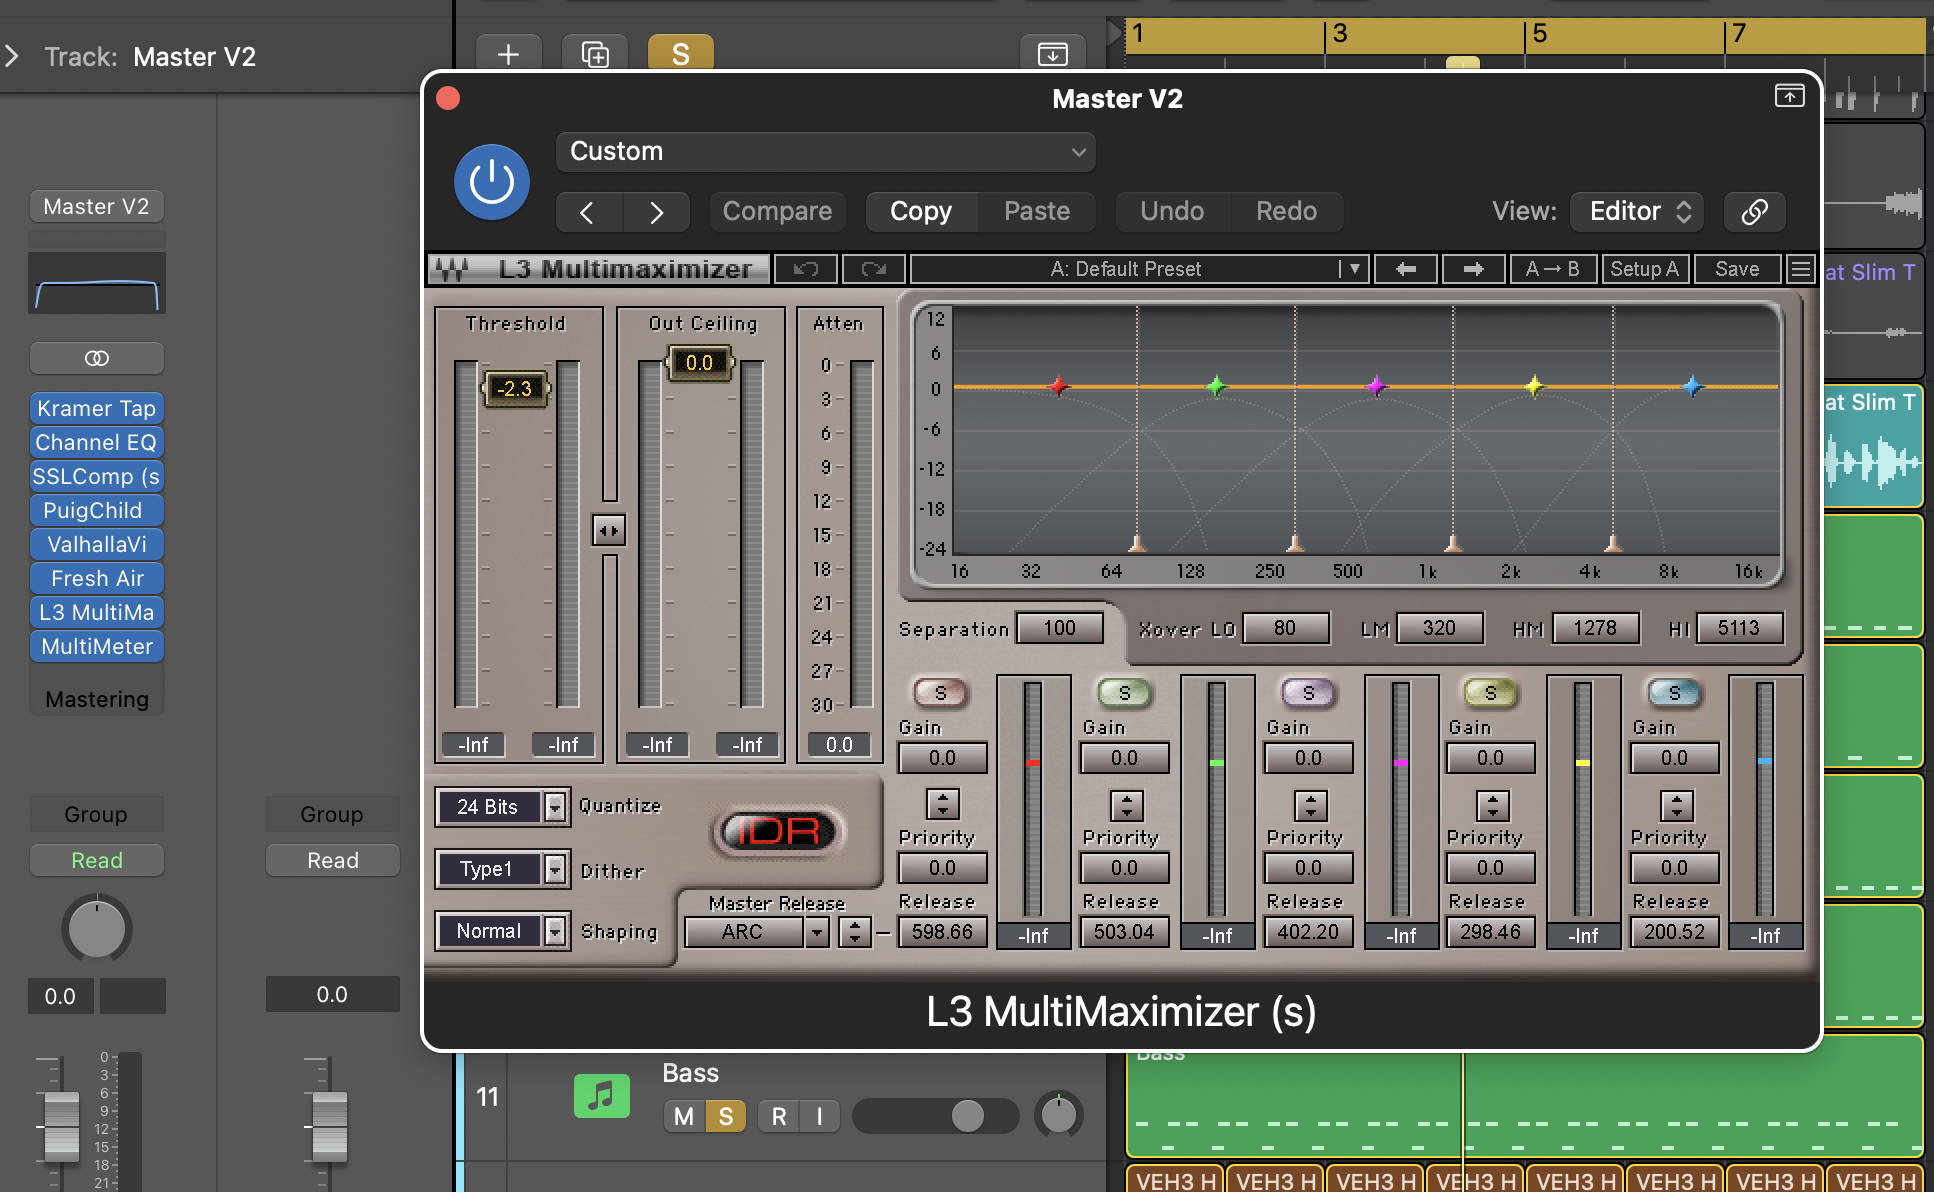Copy setup A to B
The width and height of the screenshot is (1934, 1192).
1552,269
